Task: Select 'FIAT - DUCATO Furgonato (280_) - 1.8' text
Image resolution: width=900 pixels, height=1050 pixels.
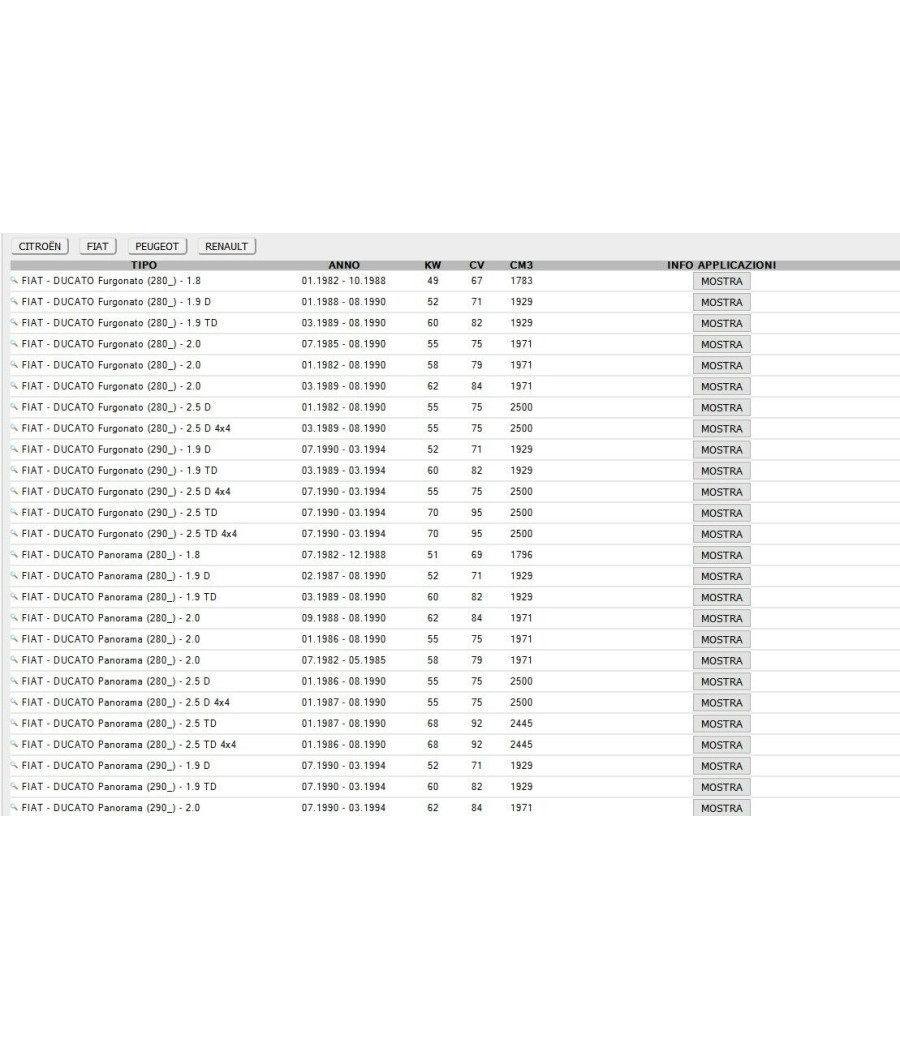Action: click(x=111, y=281)
